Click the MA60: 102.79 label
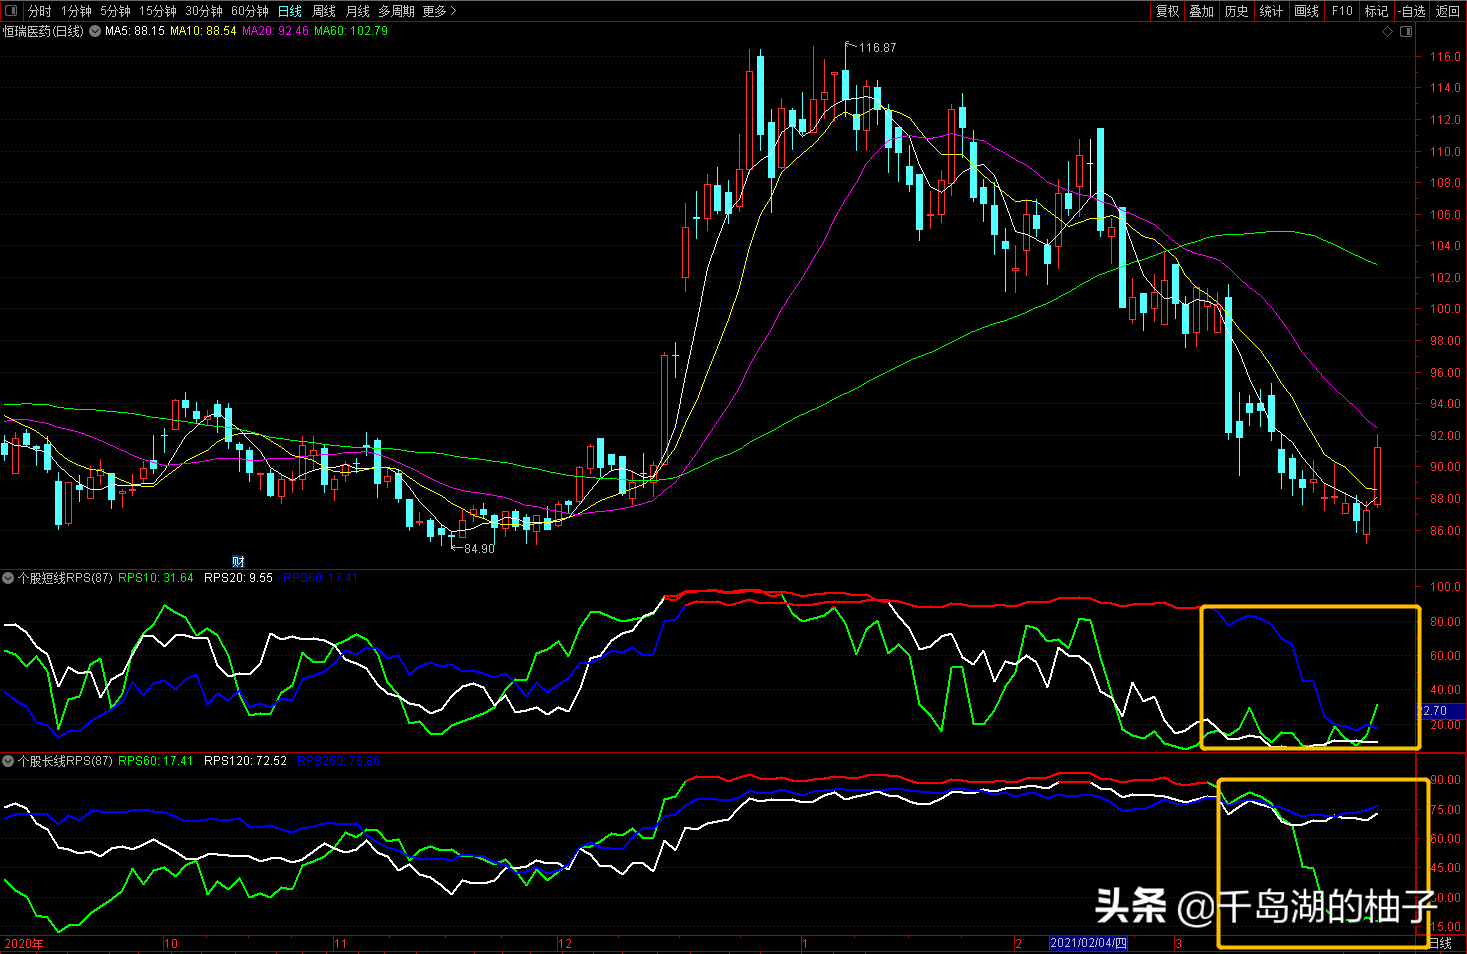Screen dimensions: 1467x954 click(x=351, y=32)
